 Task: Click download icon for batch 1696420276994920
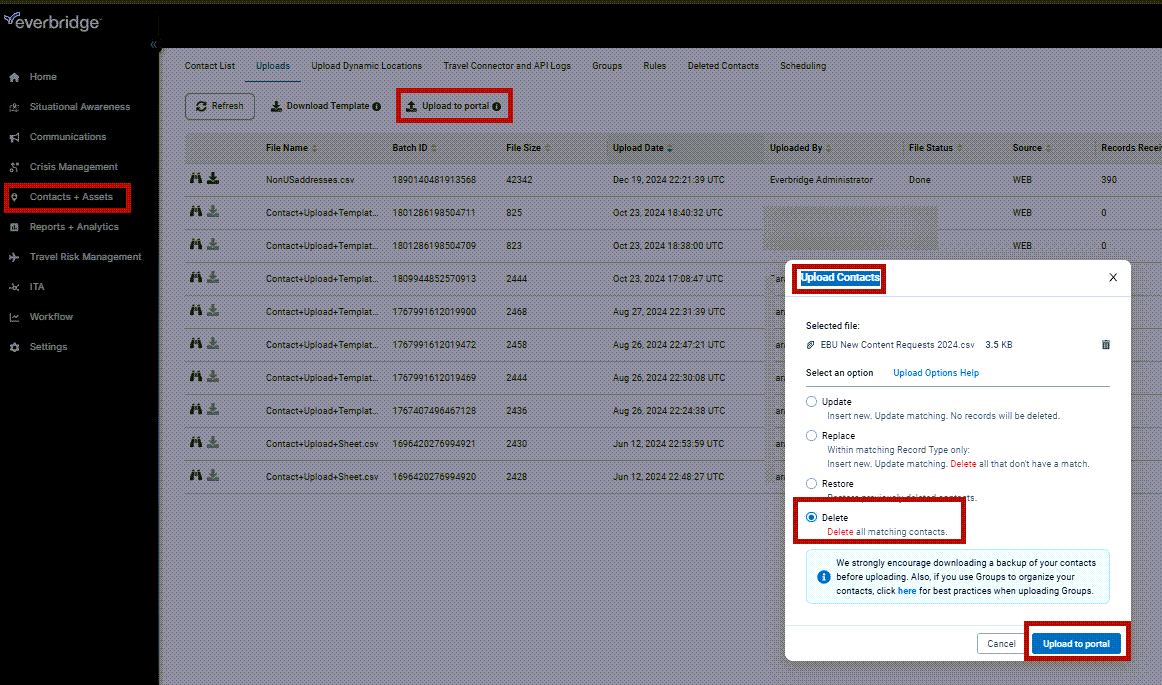coord(213,475)
